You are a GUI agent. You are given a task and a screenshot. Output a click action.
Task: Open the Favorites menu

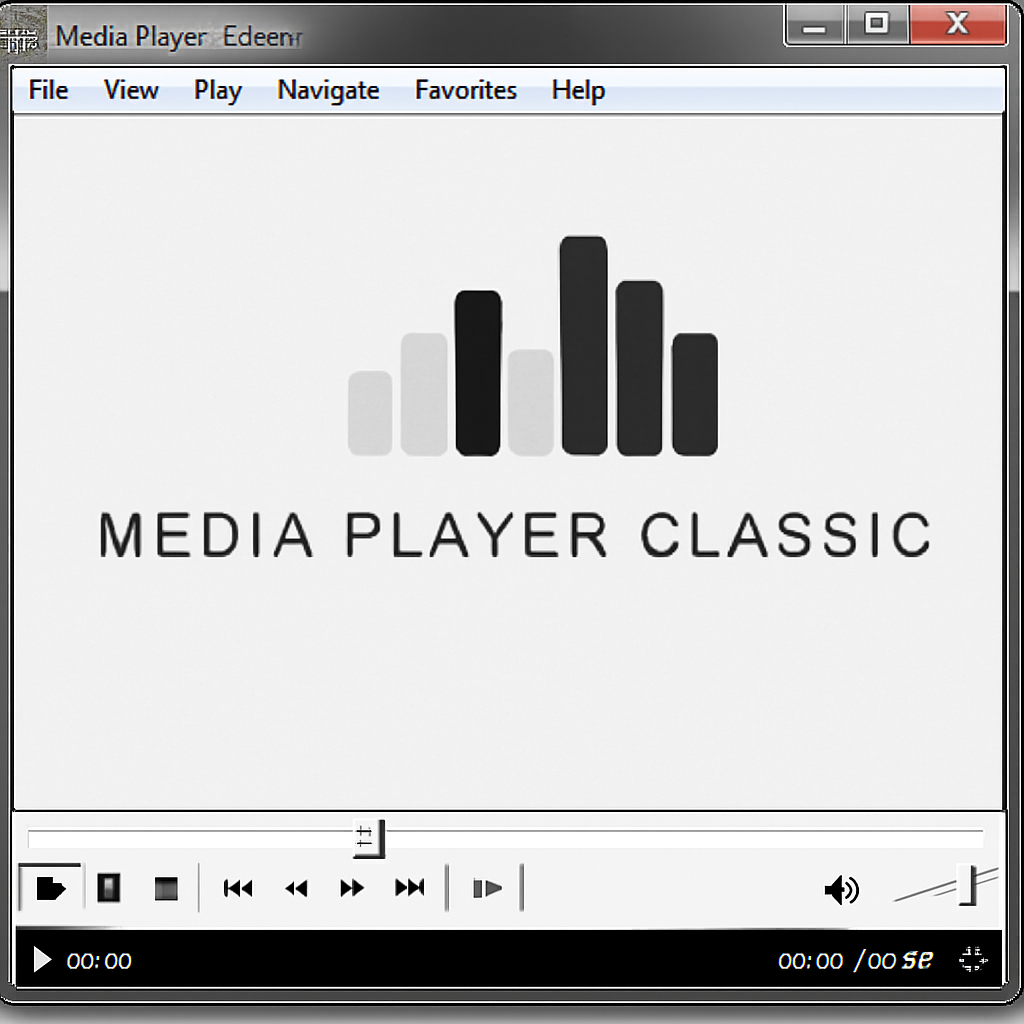coord(465,90)
